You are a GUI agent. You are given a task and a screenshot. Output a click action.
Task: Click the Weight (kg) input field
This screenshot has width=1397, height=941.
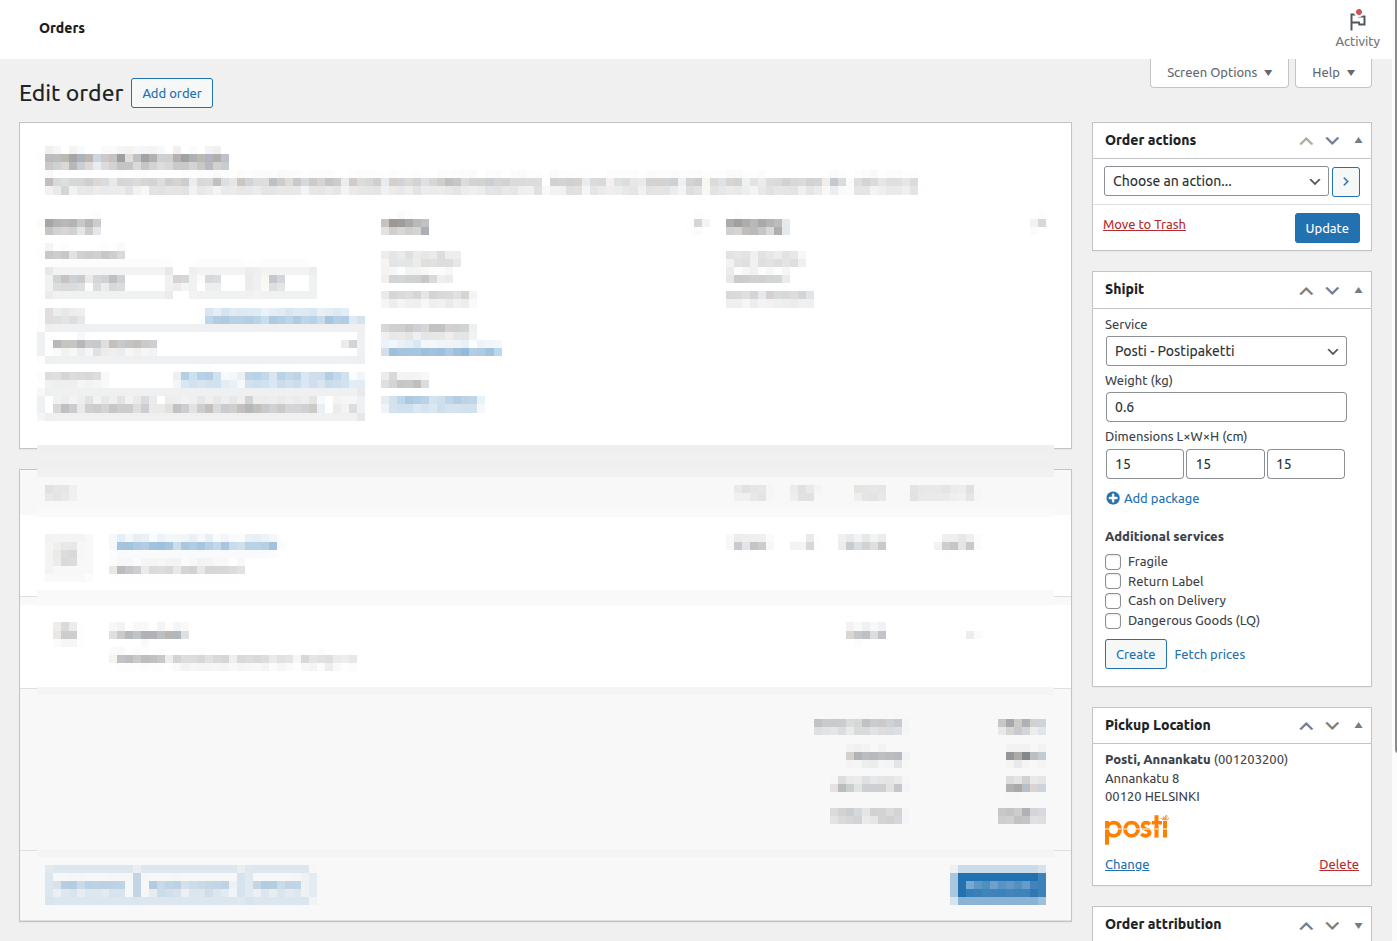(1225, 407)
